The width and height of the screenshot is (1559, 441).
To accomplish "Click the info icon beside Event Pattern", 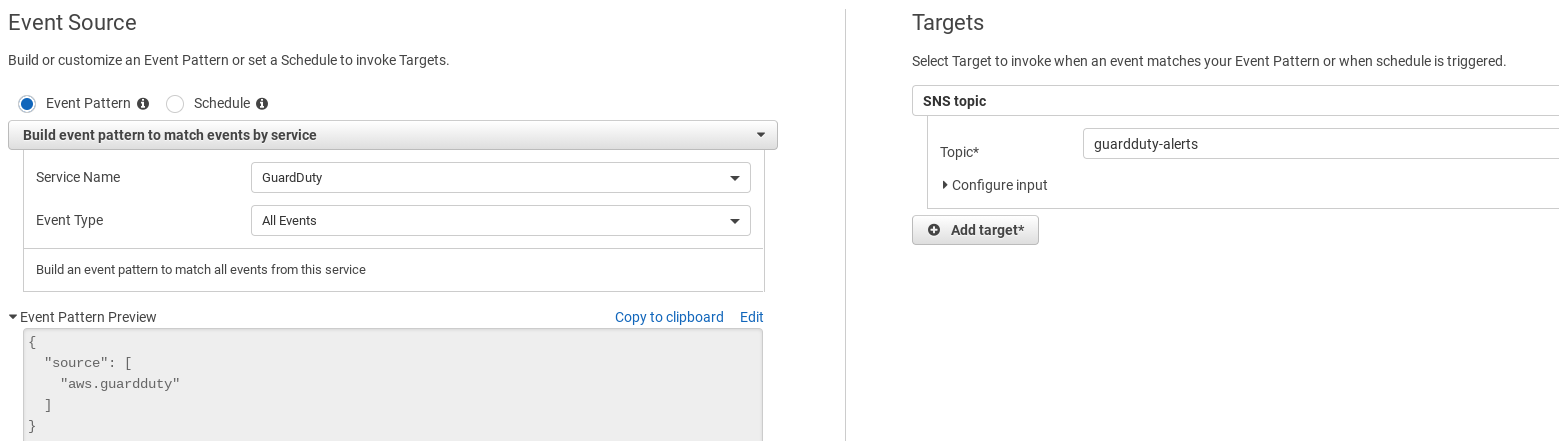I will point(143,104).
